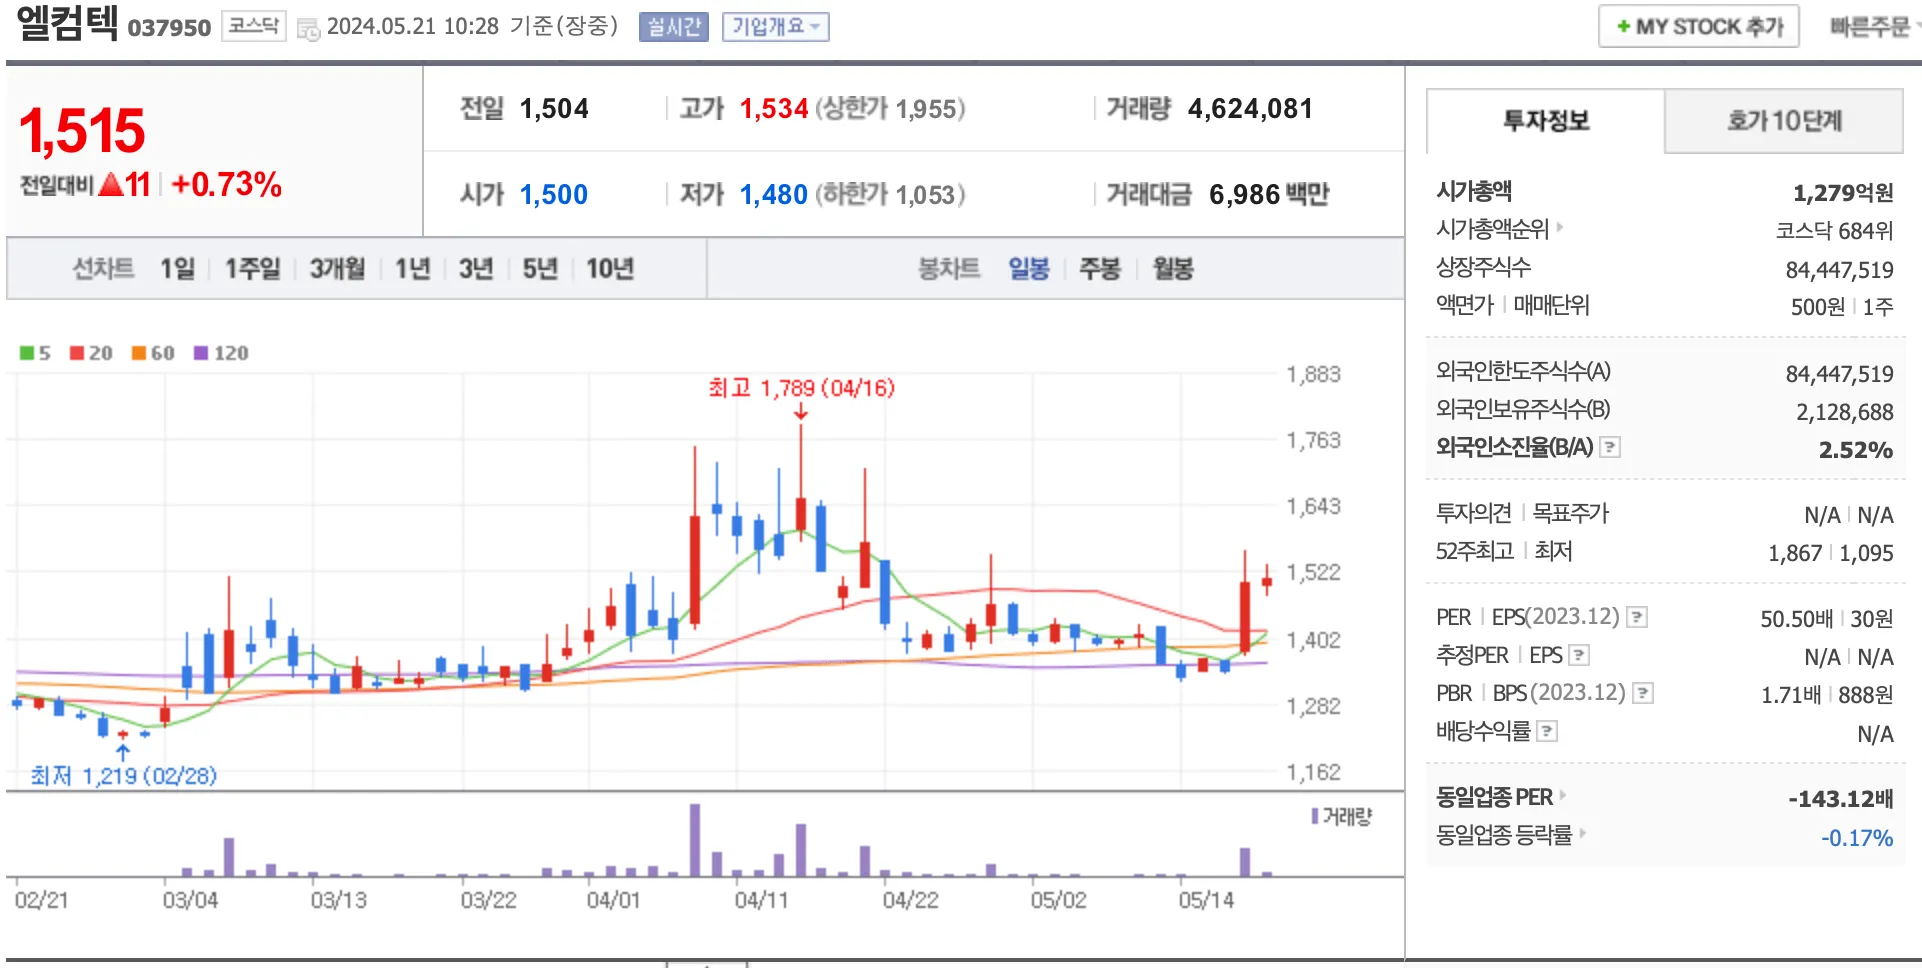The image size is (1922, 968).
Task: Click the 거래량 legend marker in volume chart
Action: tap(1315, 816)
